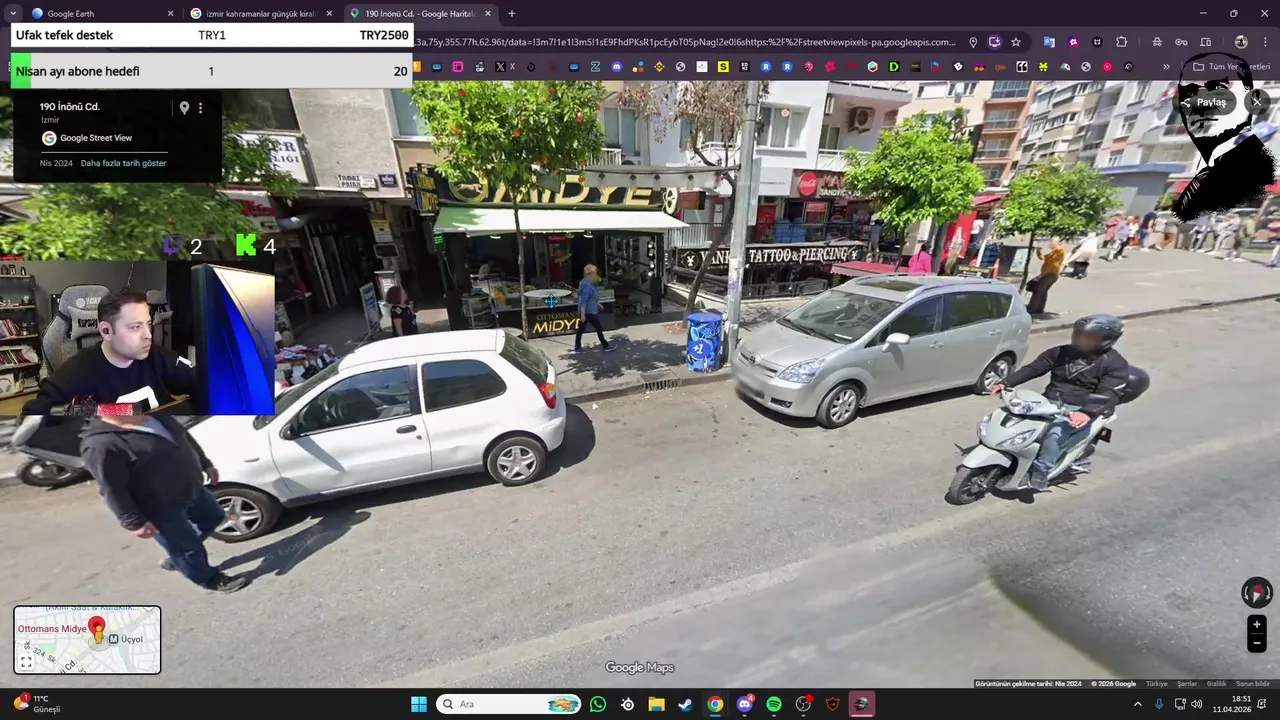Click the Daha fazla tarih göster link
This screenshot has width=1280, height=720.
coord(123,163)
